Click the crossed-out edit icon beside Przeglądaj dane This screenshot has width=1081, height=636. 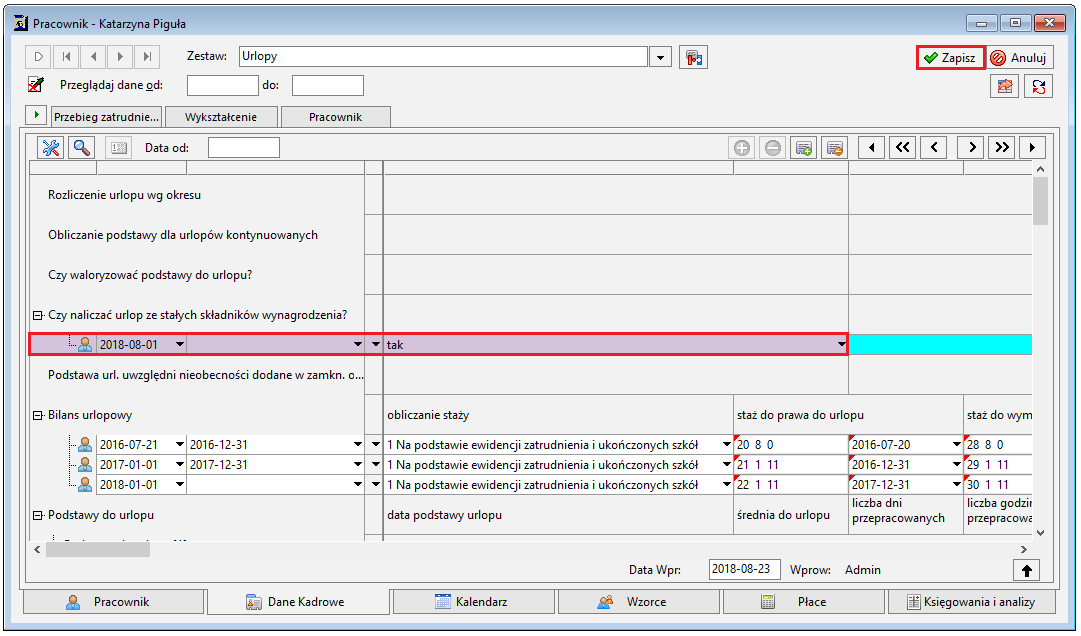point(36,85)
